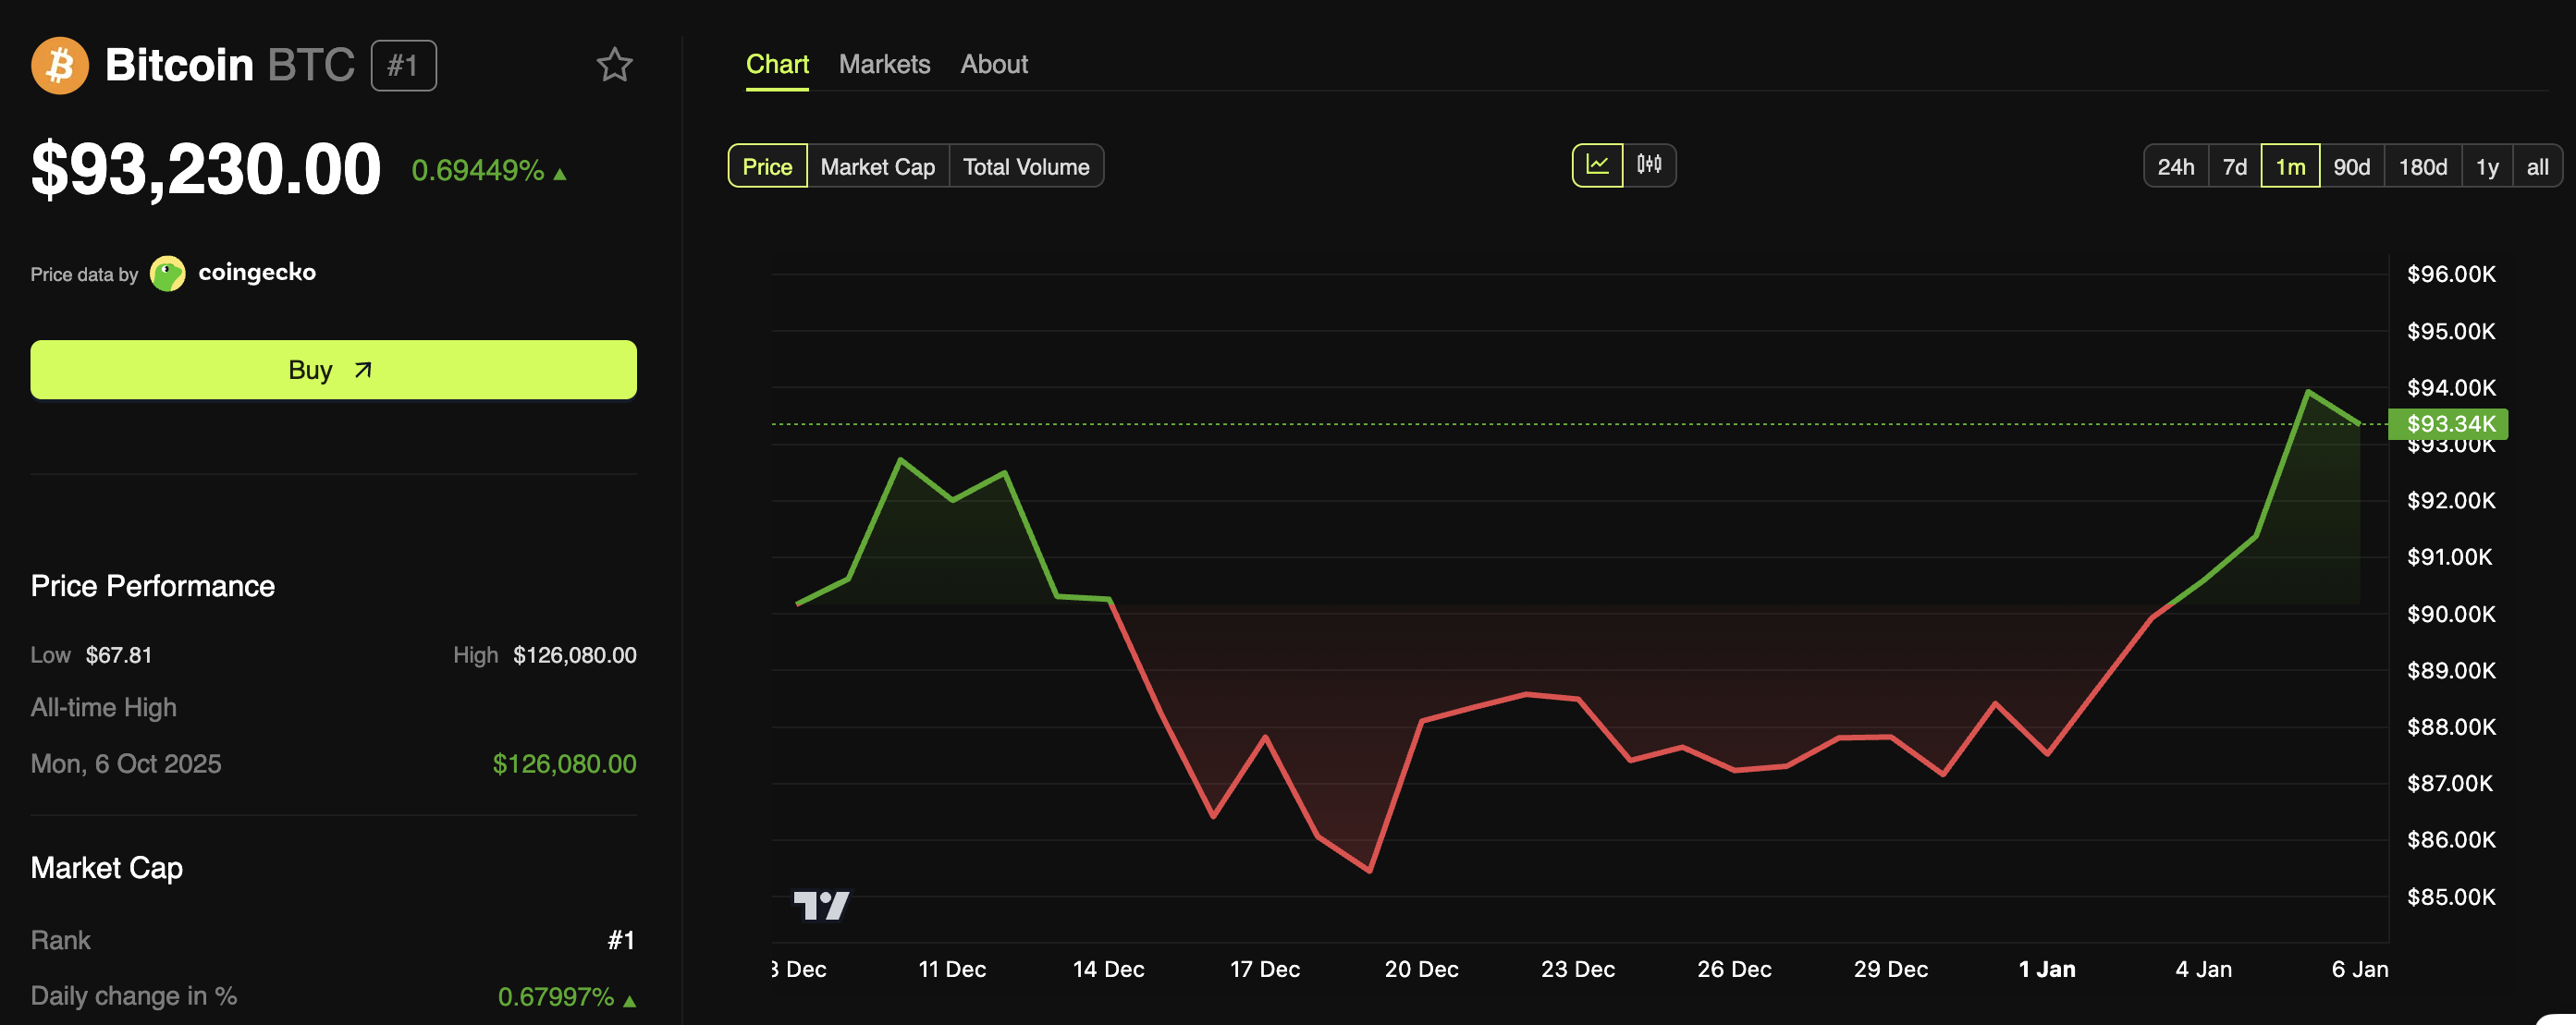Switch chart to Market Cap
This screenshot has width=2576, height=1025.
click(877, 167)
